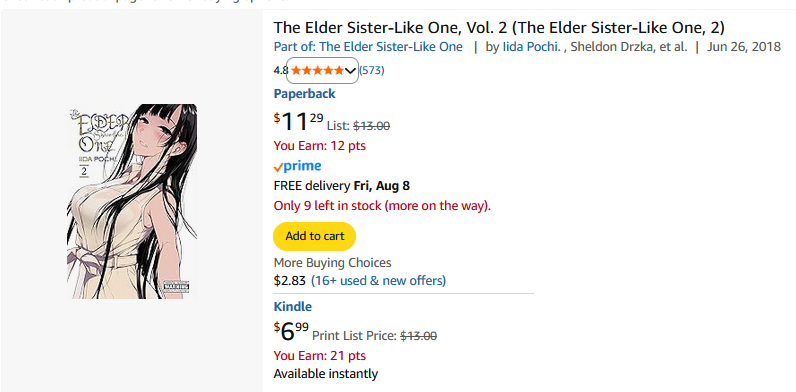Click the struck-through List $13.00 price
Viewport: 796px width, 392px height.
point(372,125)
